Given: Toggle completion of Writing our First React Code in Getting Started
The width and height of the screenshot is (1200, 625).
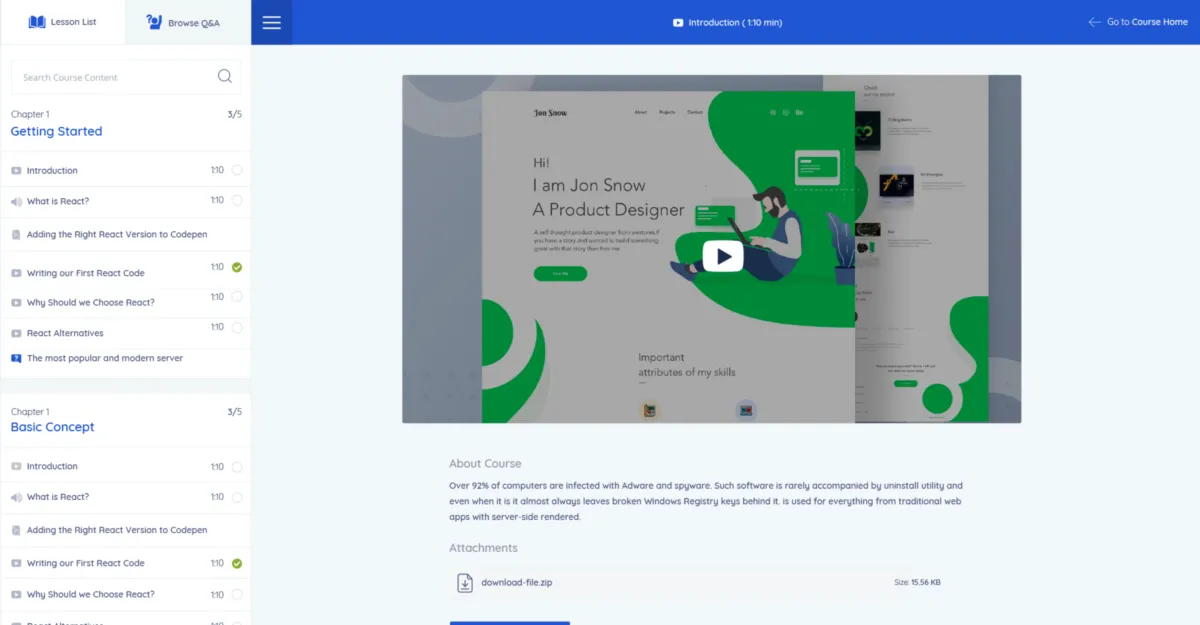Looking at the screenshot, I should 237,267.
